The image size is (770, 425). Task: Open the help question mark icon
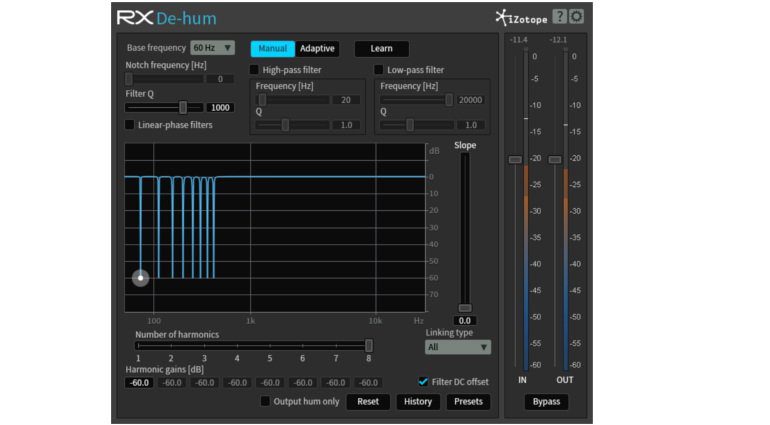[559, 17]
